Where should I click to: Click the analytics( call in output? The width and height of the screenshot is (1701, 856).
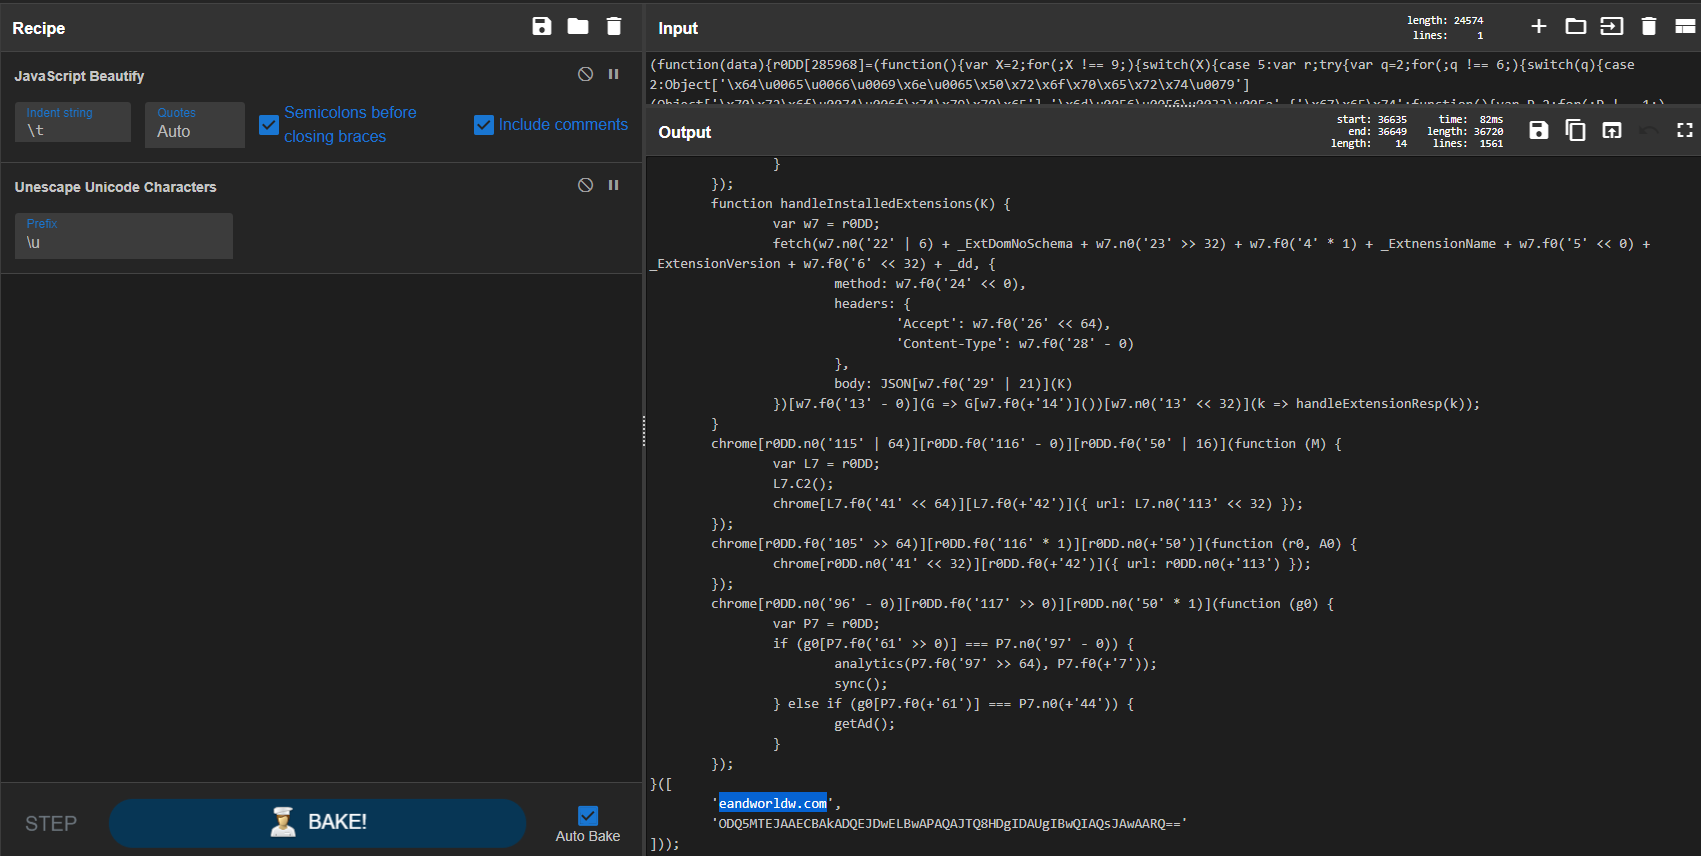point(869,664)
